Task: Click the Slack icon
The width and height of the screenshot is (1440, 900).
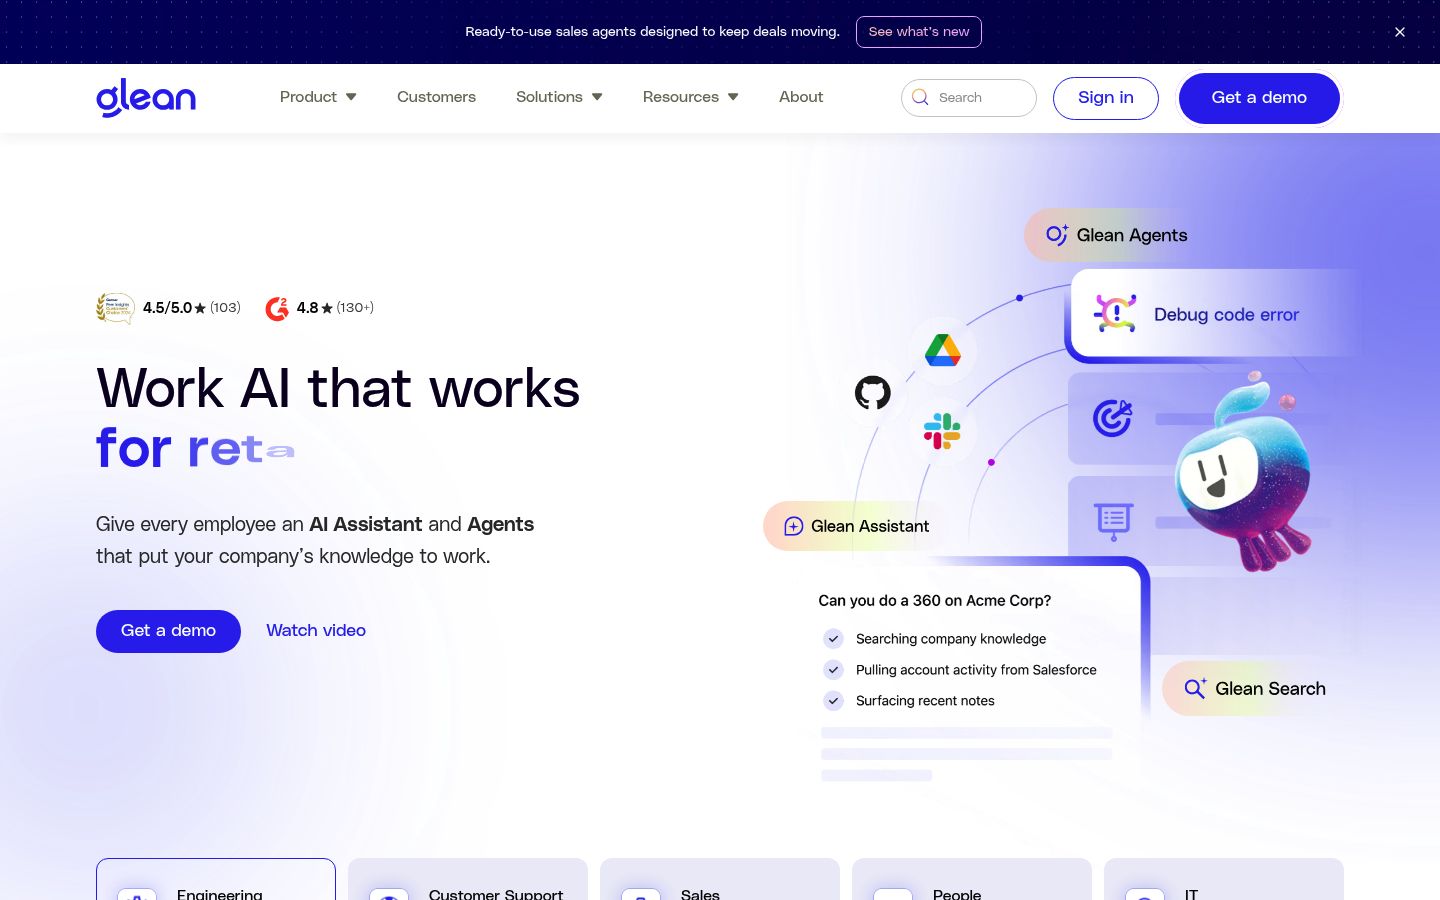Action: pos(942,431)
